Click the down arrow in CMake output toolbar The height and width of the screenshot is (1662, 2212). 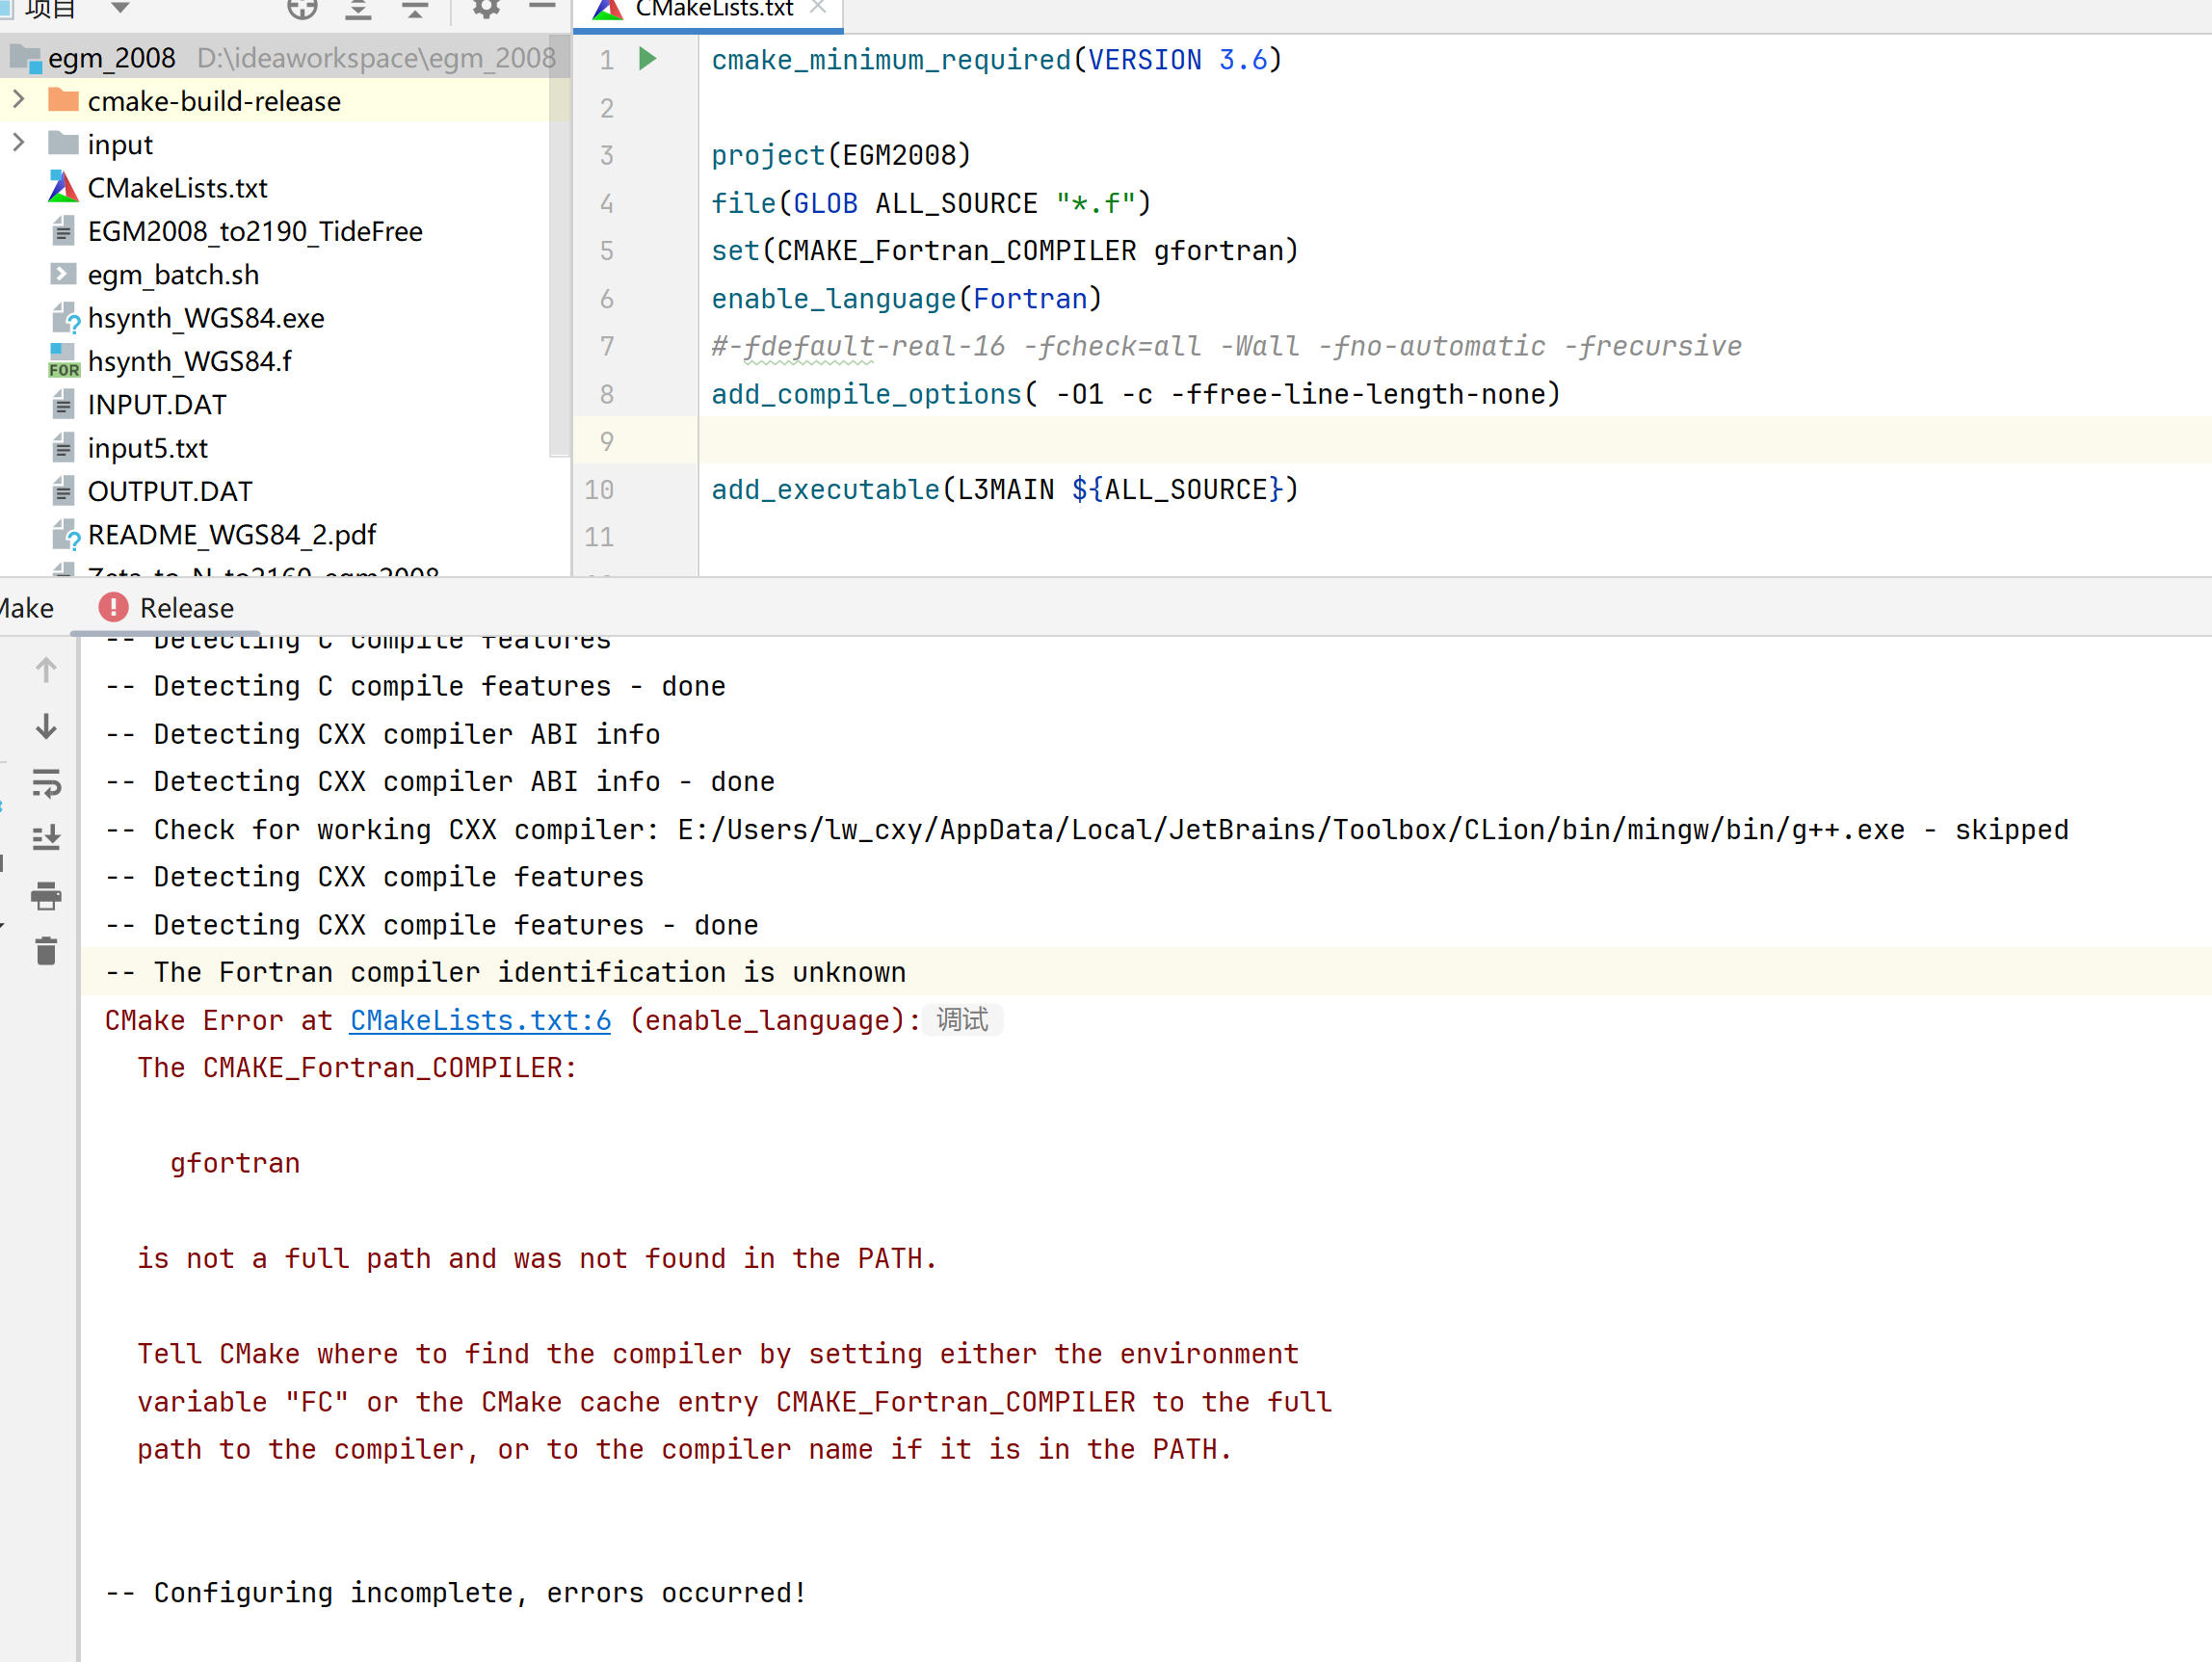click(46, 727)
